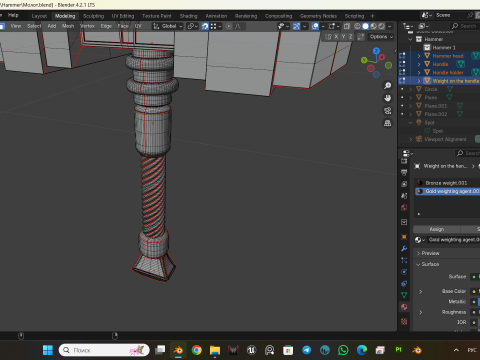Click the hand pan-view gizmo

[x=387, y=98]
